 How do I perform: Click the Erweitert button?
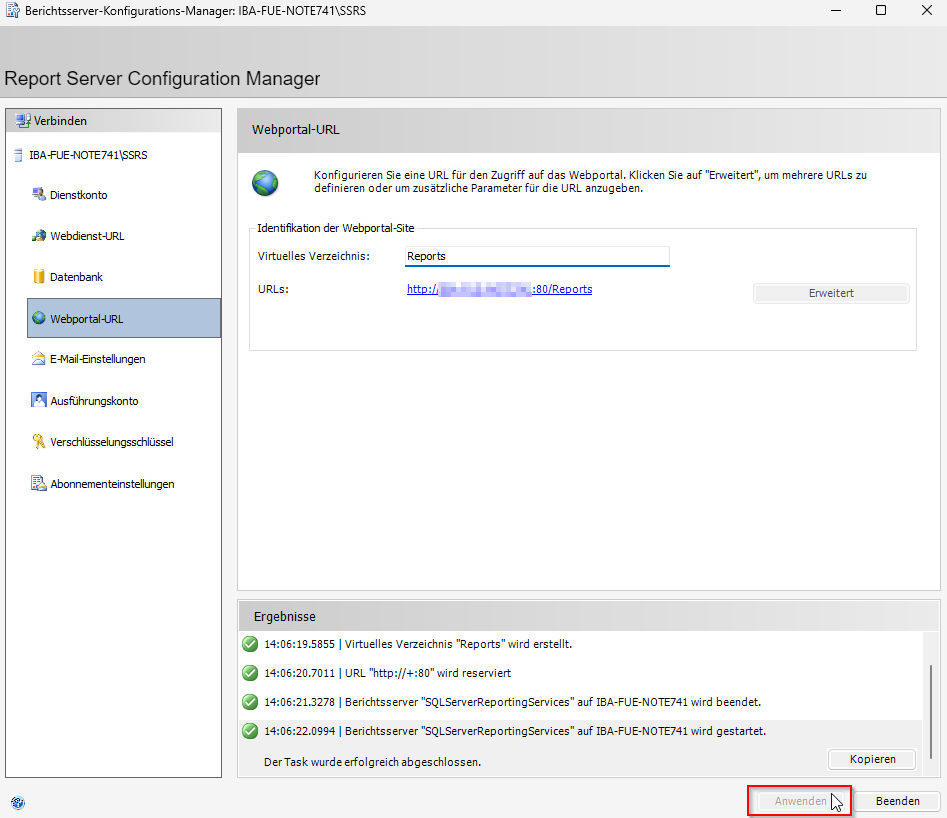tap(830, 293)
